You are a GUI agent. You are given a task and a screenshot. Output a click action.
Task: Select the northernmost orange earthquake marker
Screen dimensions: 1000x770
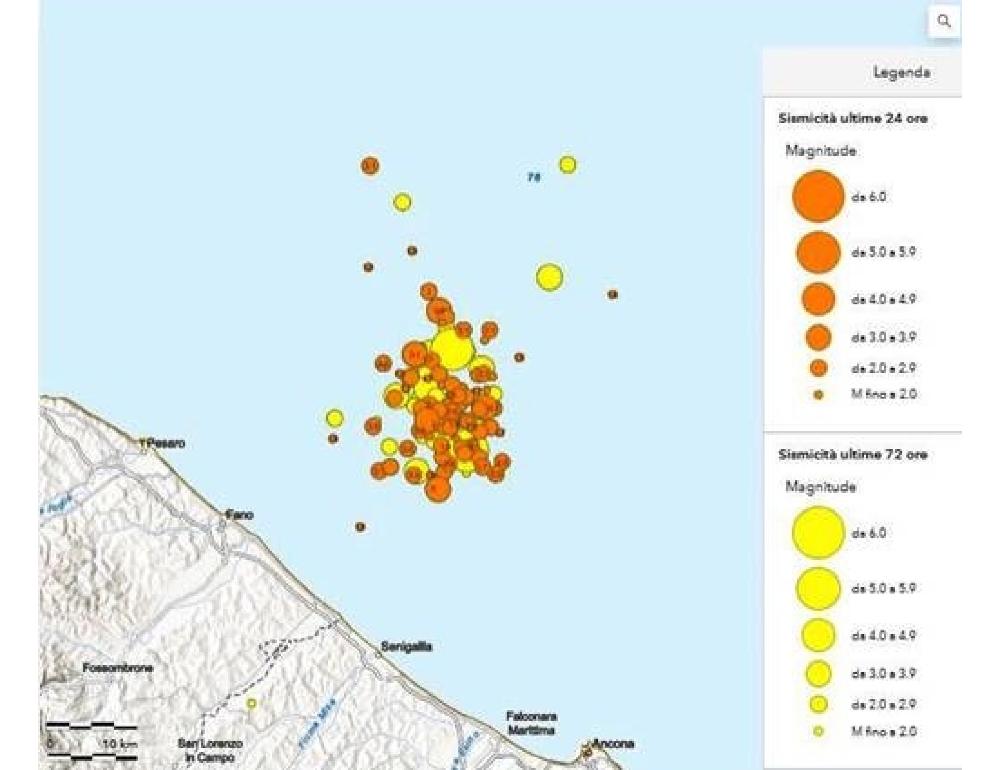pyautogui.click(x=370, y=165)
